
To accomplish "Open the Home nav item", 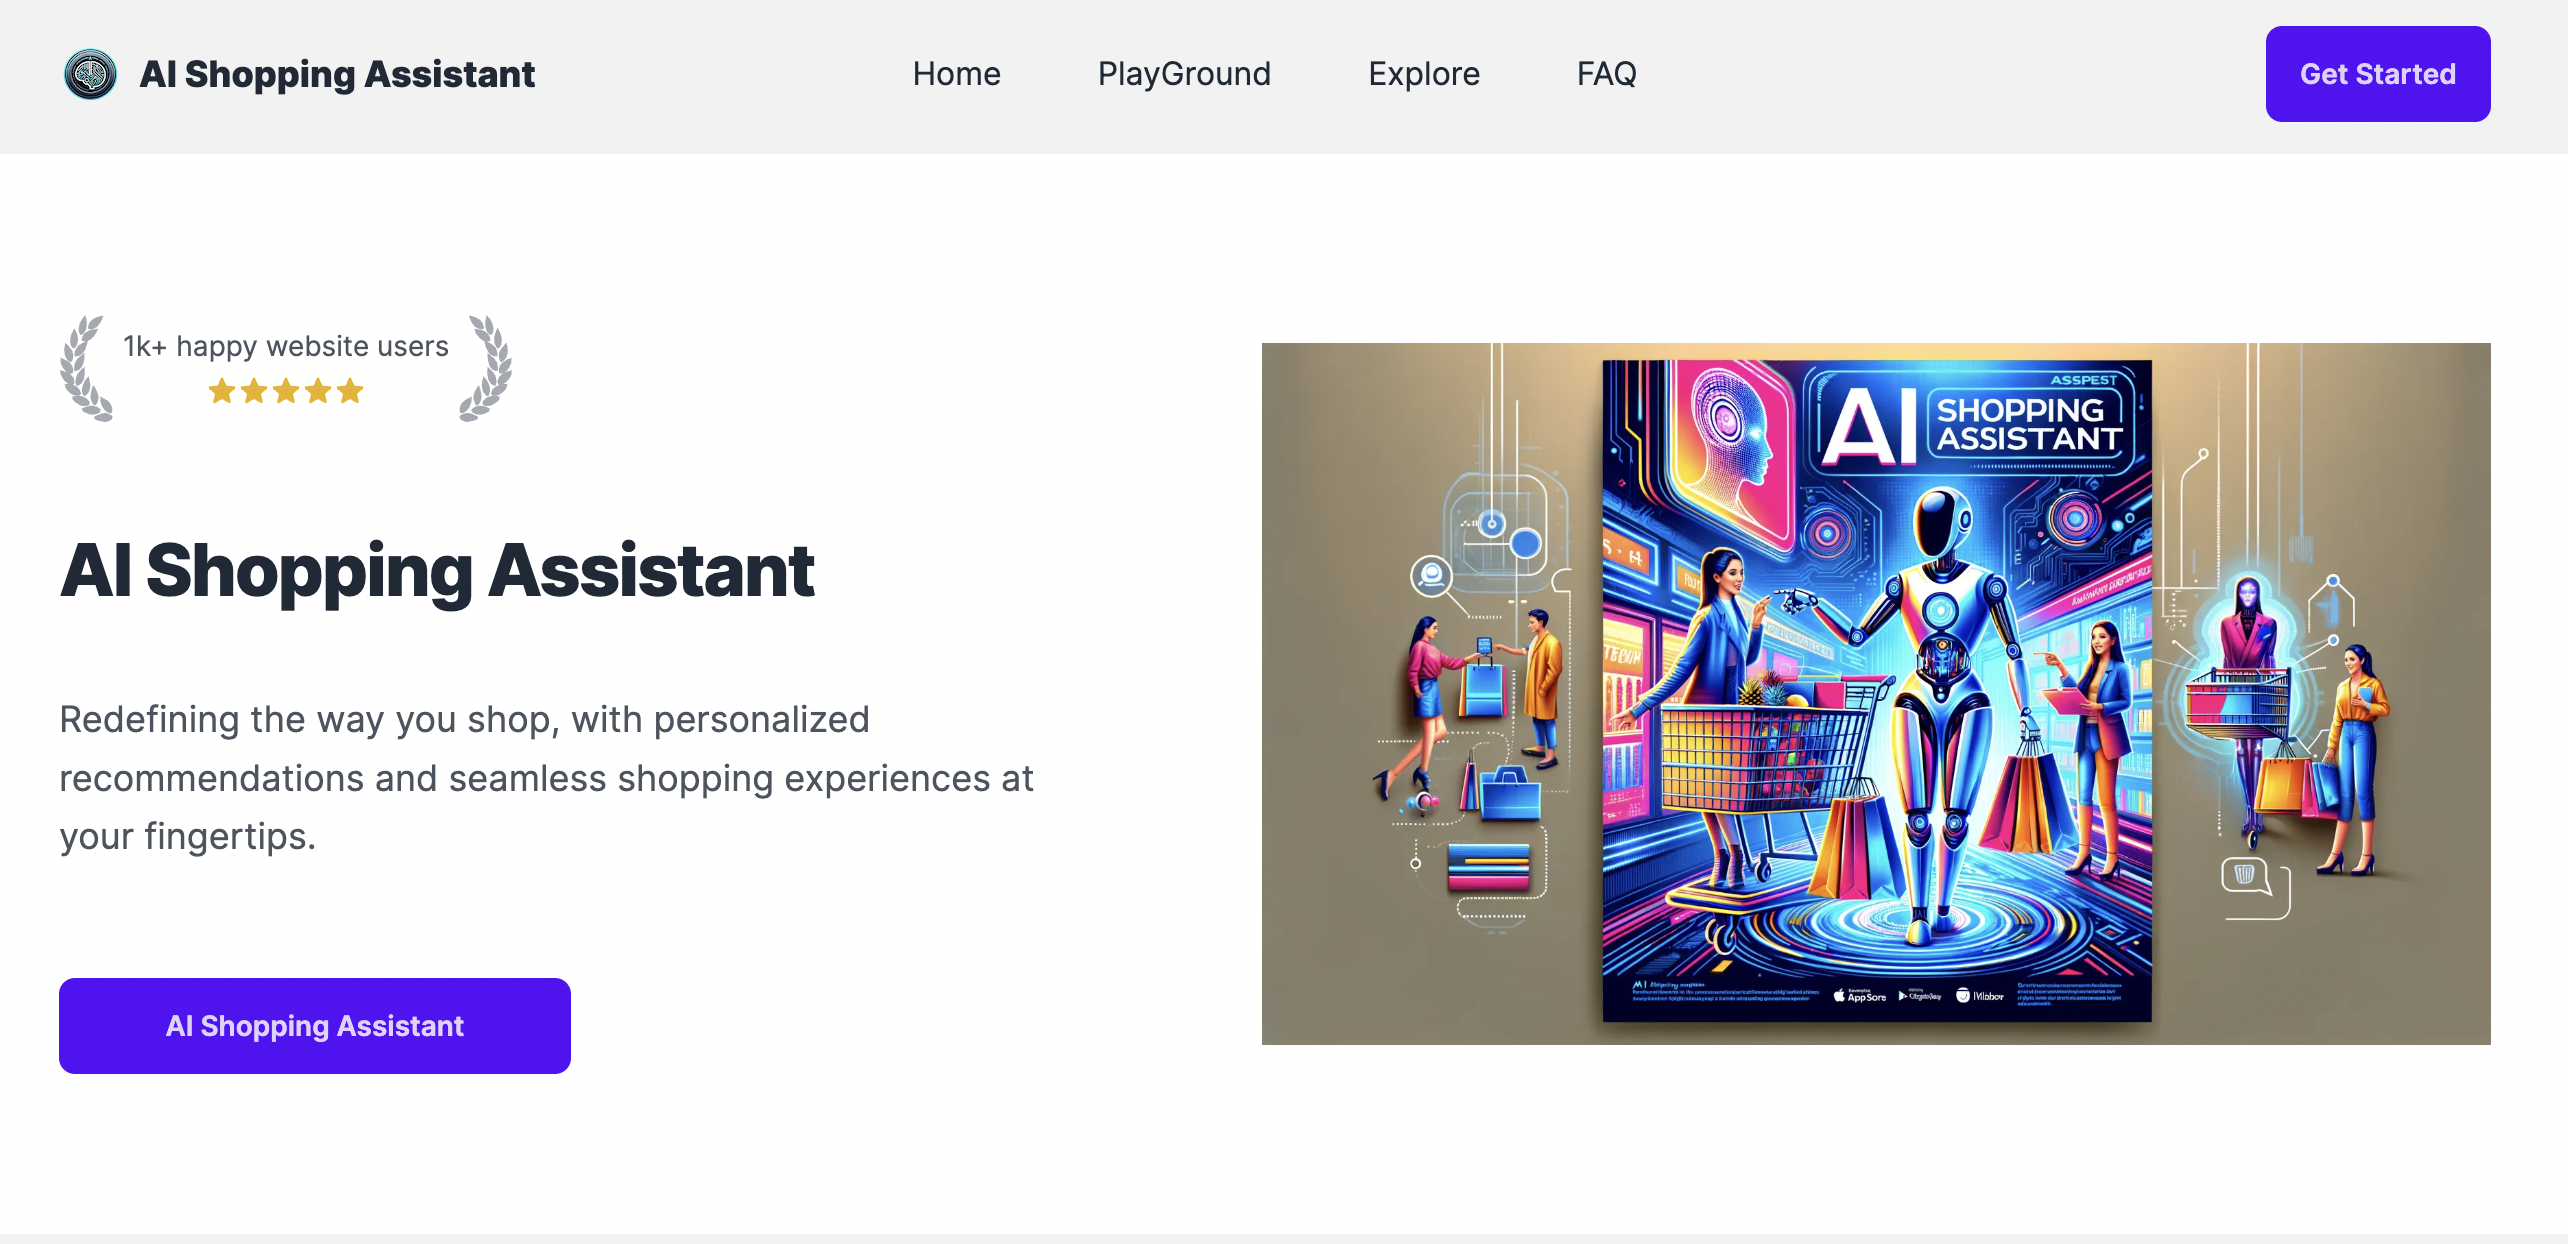I will pos(956,74).
